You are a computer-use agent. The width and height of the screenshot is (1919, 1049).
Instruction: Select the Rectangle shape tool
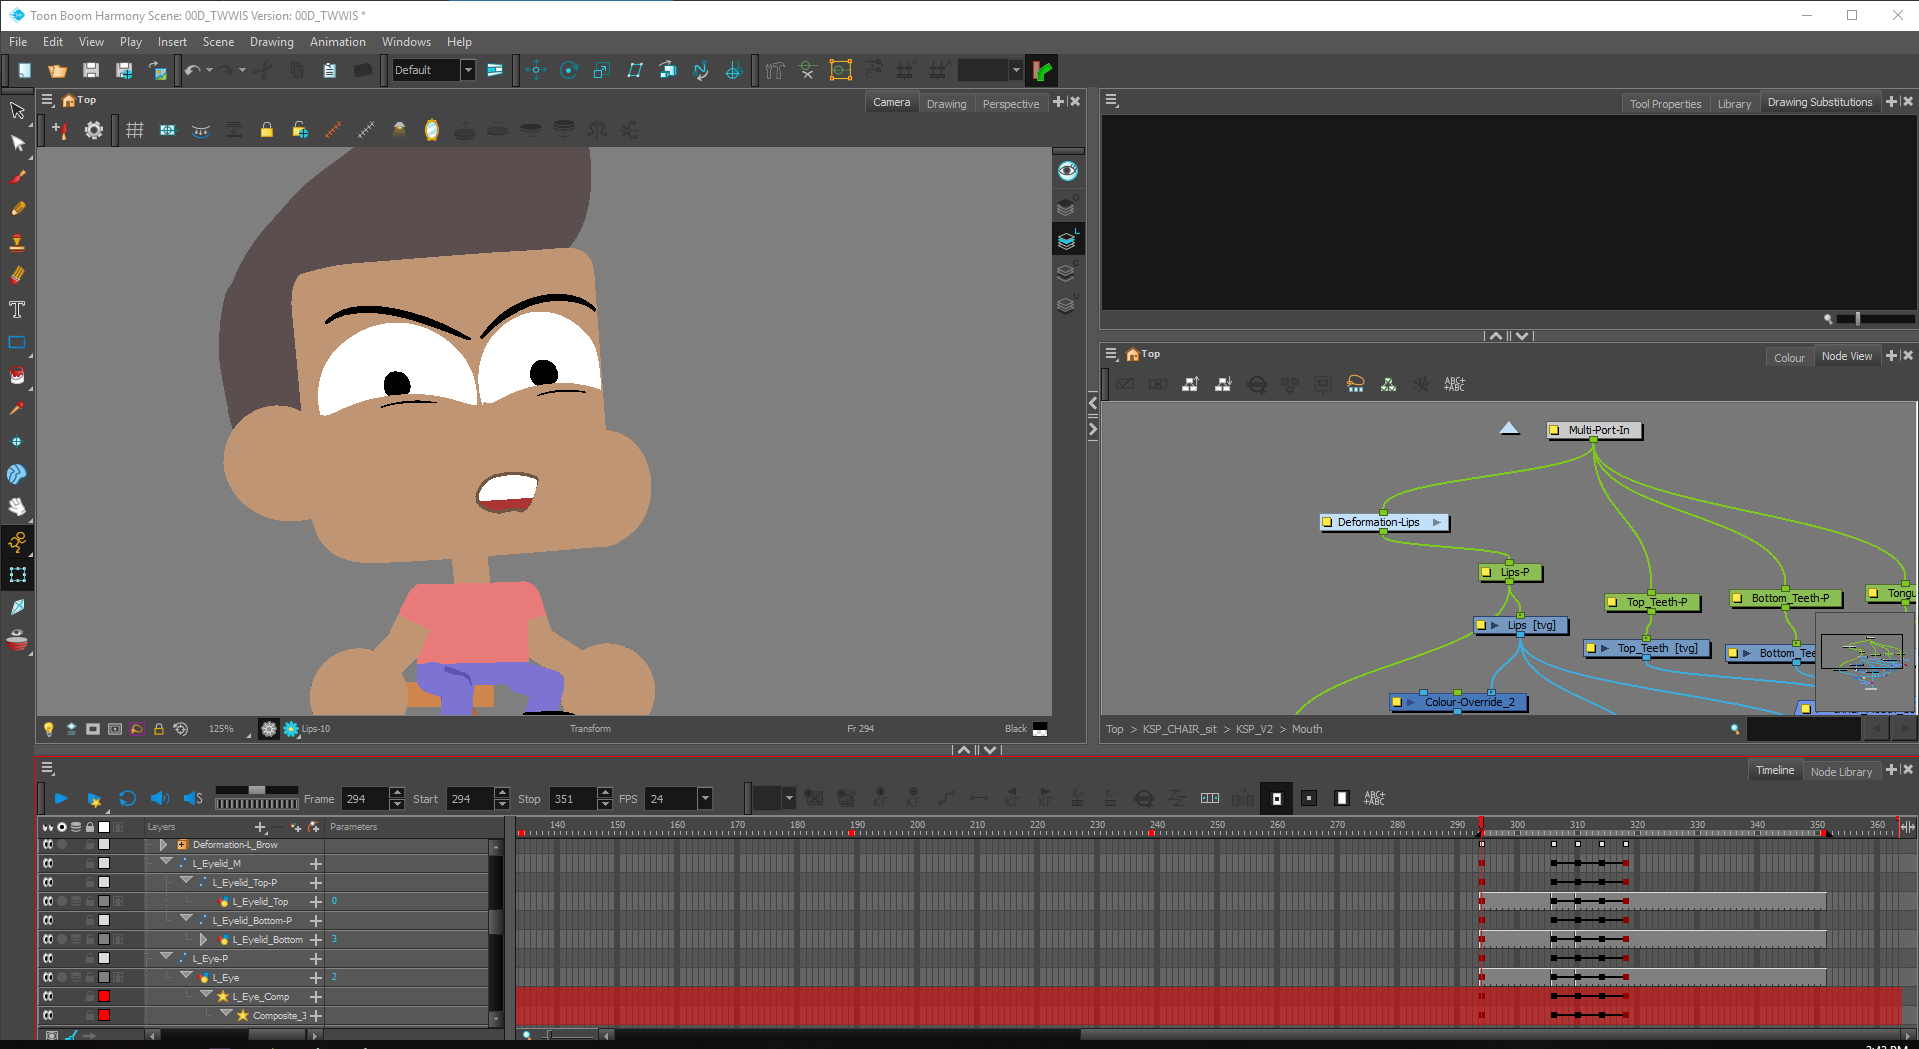pos(17,342)
